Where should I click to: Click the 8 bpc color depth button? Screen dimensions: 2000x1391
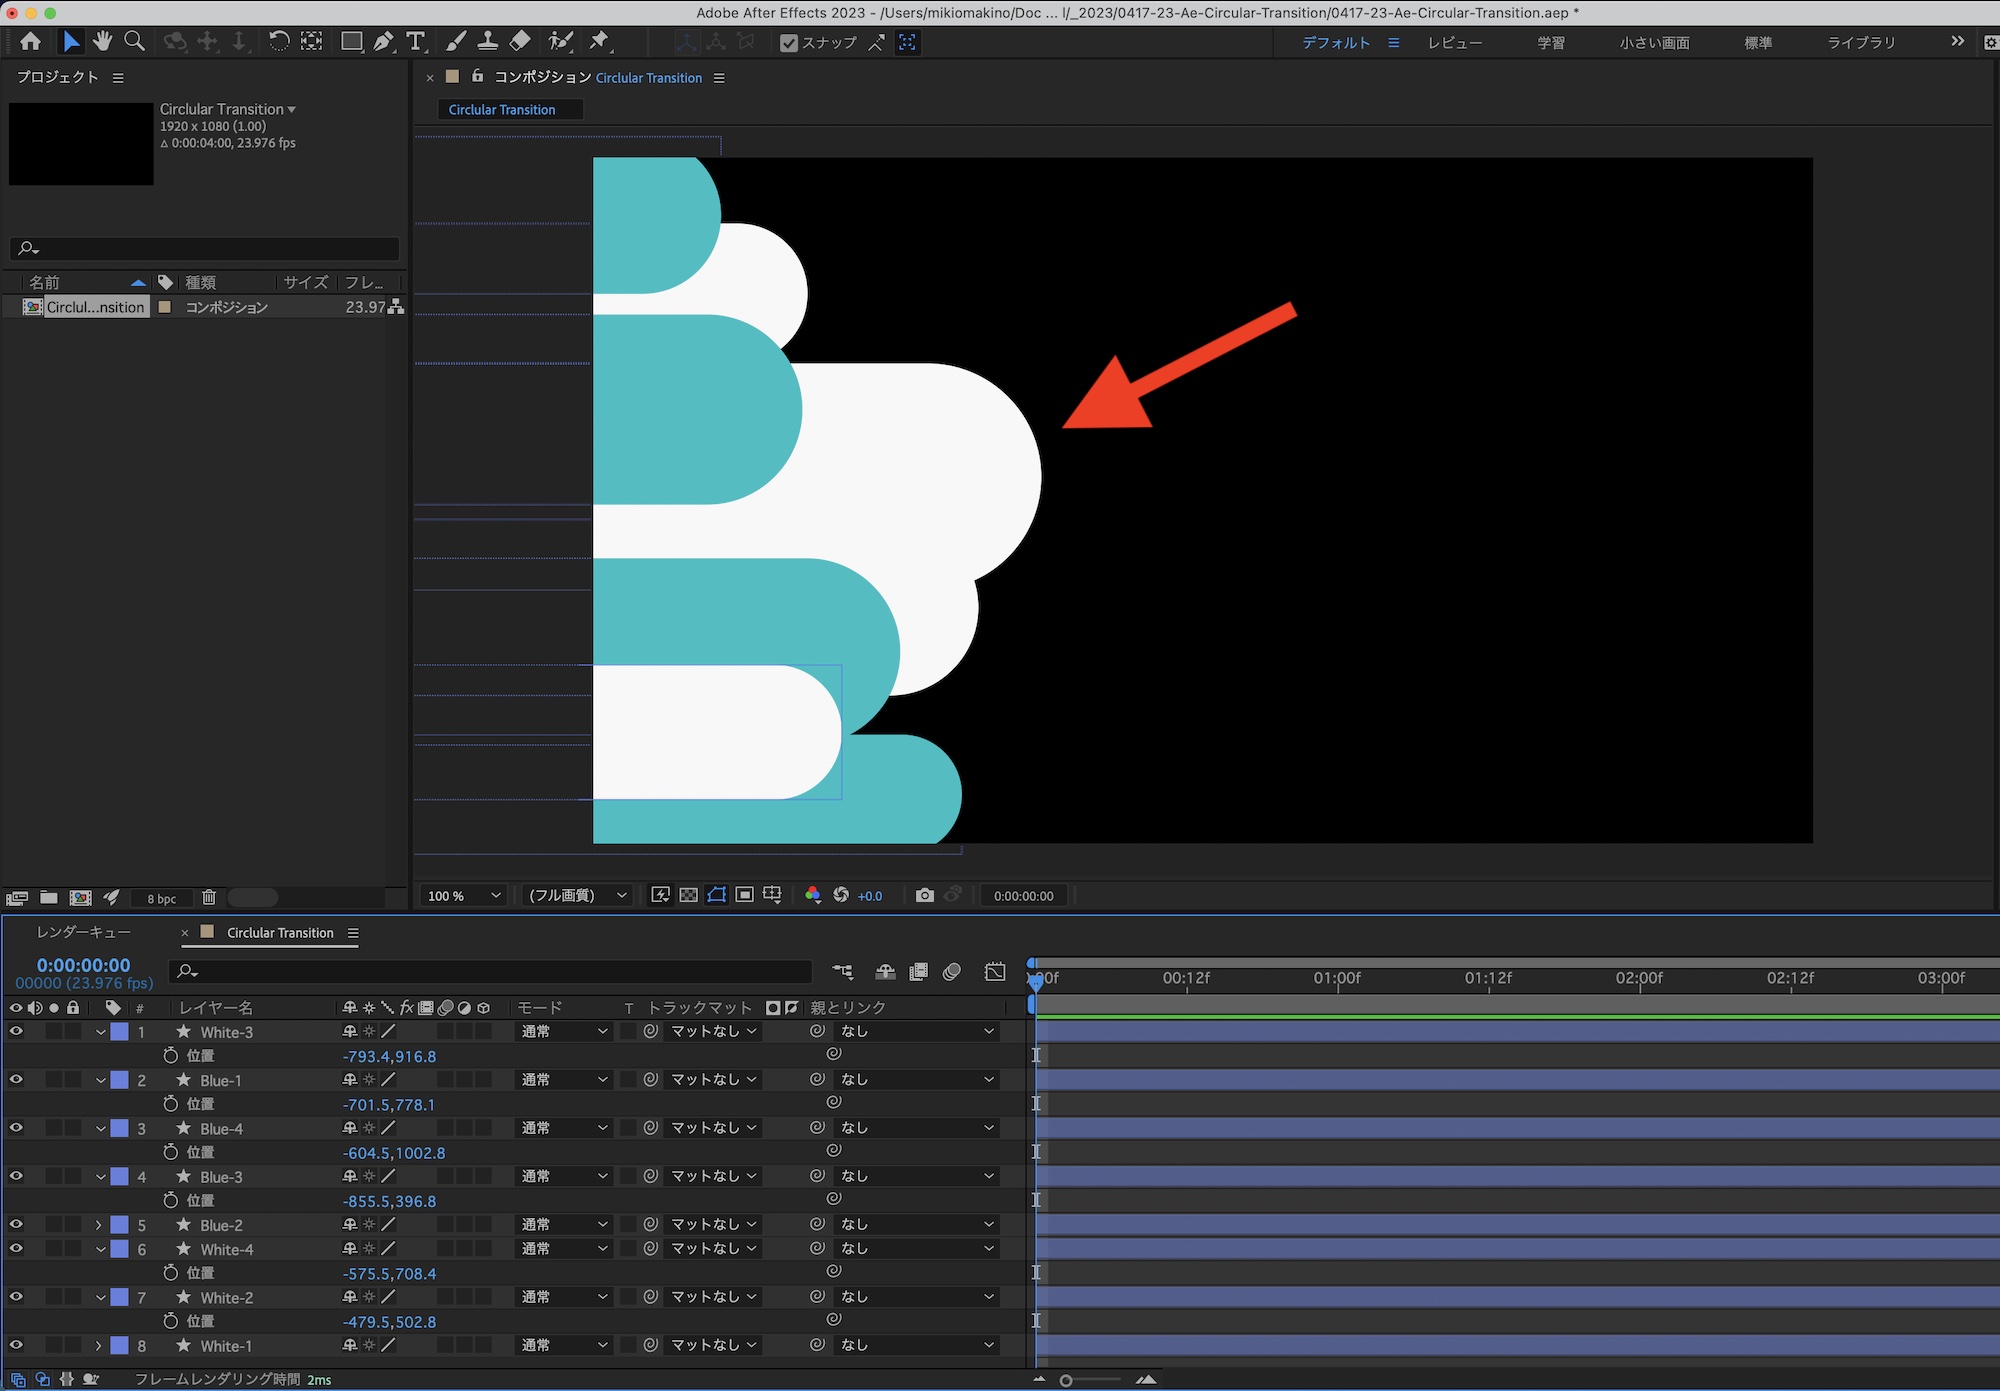[161, 898]
